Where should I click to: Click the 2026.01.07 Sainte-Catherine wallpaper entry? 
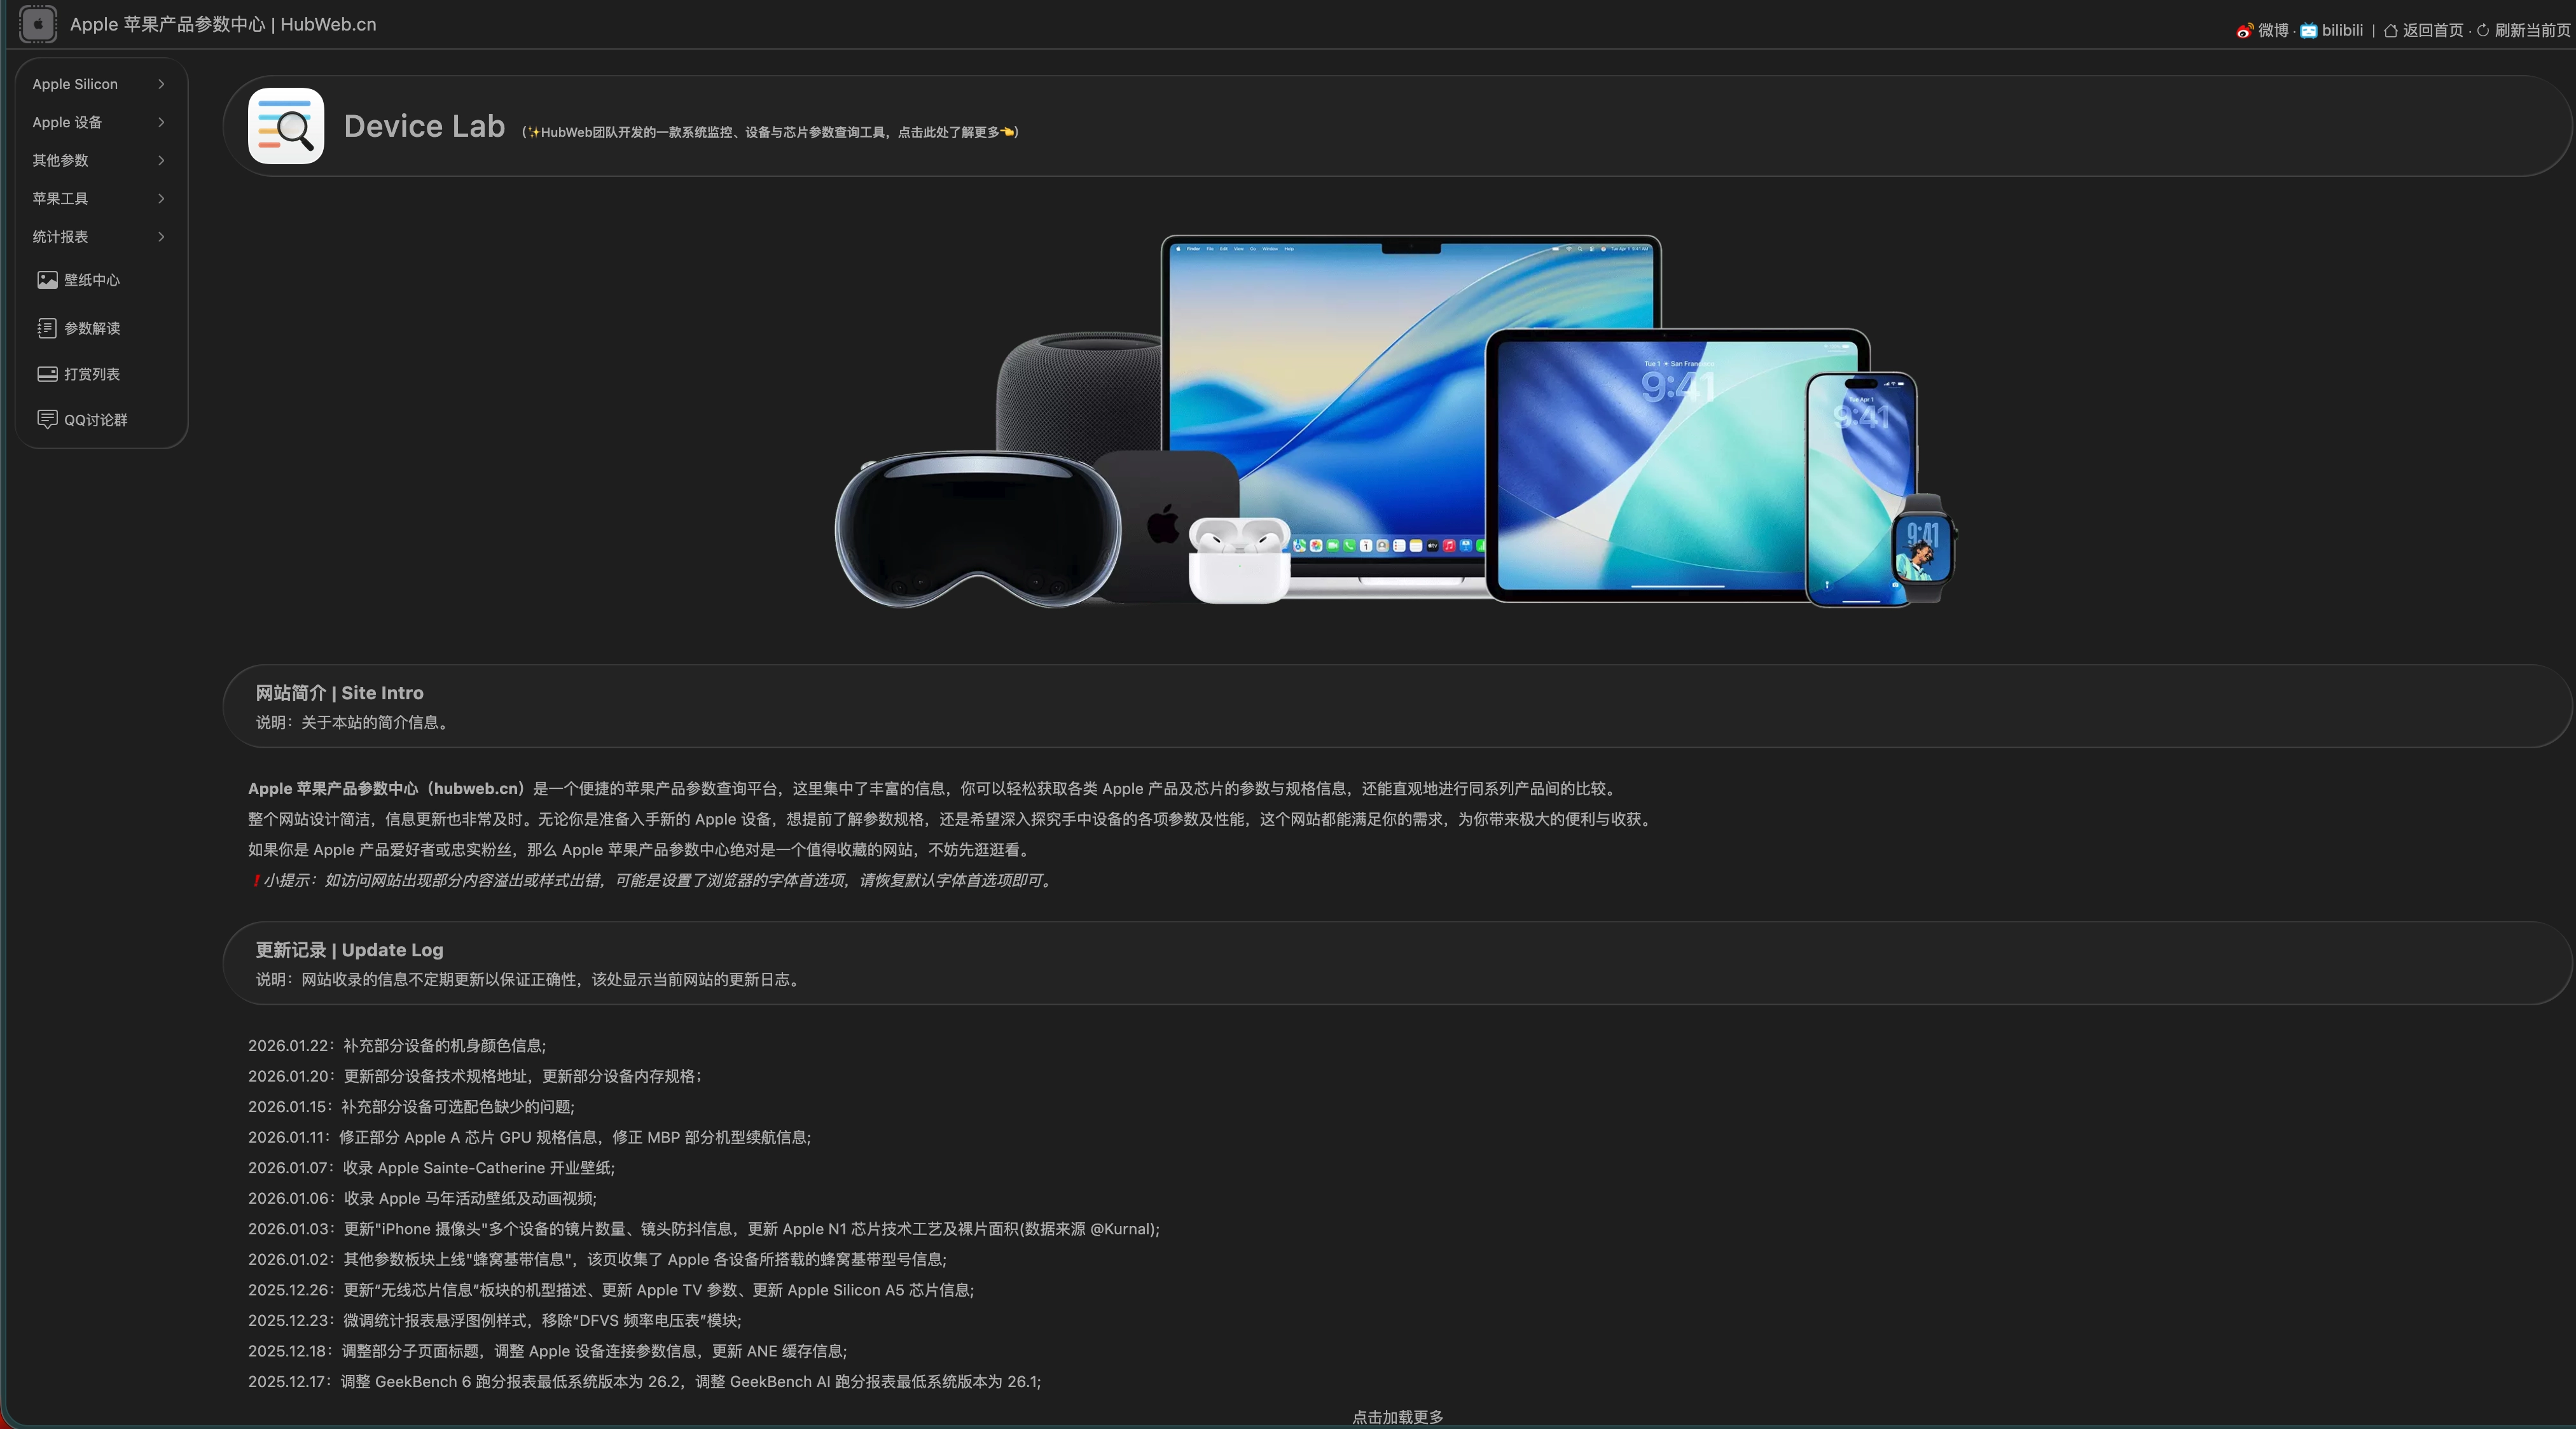tap(432, 1168)
